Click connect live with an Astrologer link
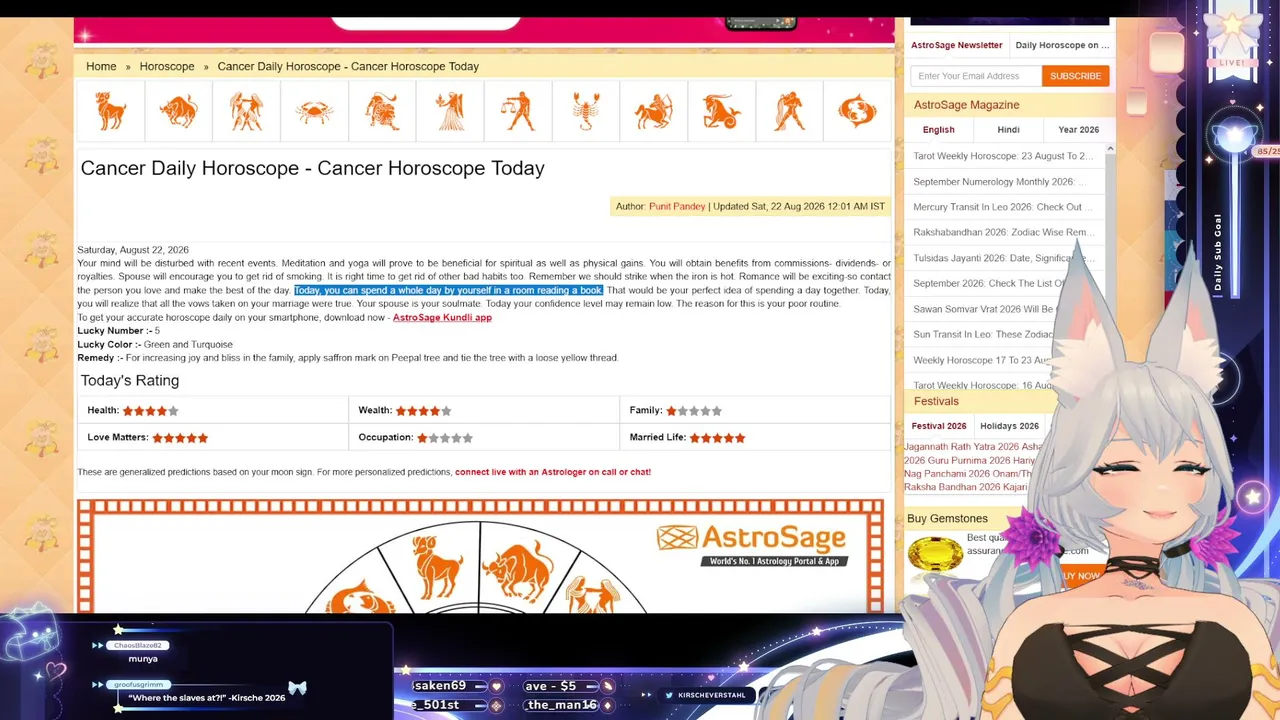This screenshot has height=720, width=1280. 553,472
